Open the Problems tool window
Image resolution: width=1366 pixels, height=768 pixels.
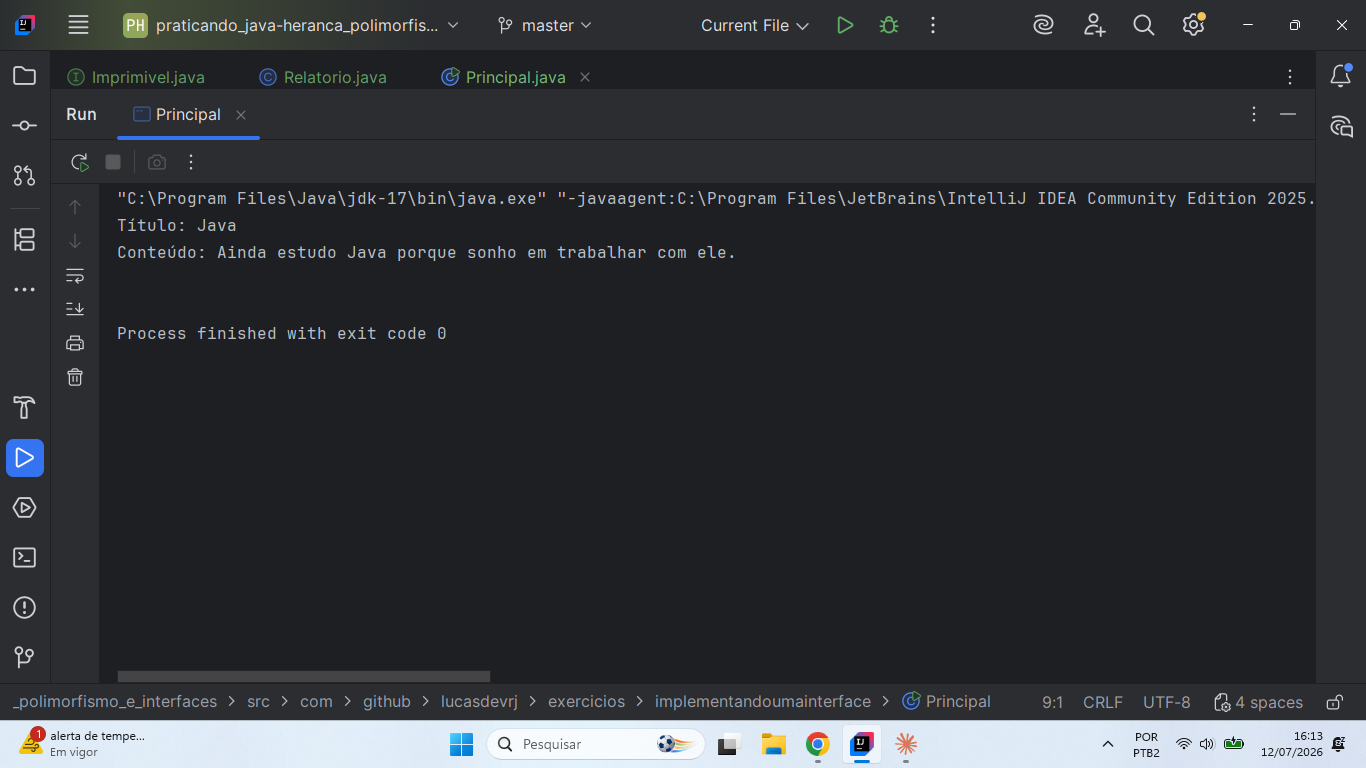click(25, 608)
